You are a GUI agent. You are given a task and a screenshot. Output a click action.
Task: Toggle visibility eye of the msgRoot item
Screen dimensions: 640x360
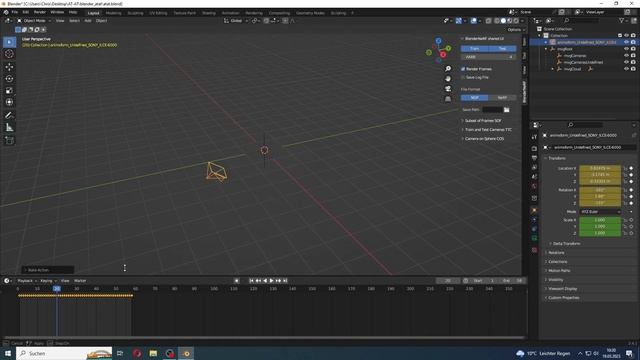click(626, 49)
